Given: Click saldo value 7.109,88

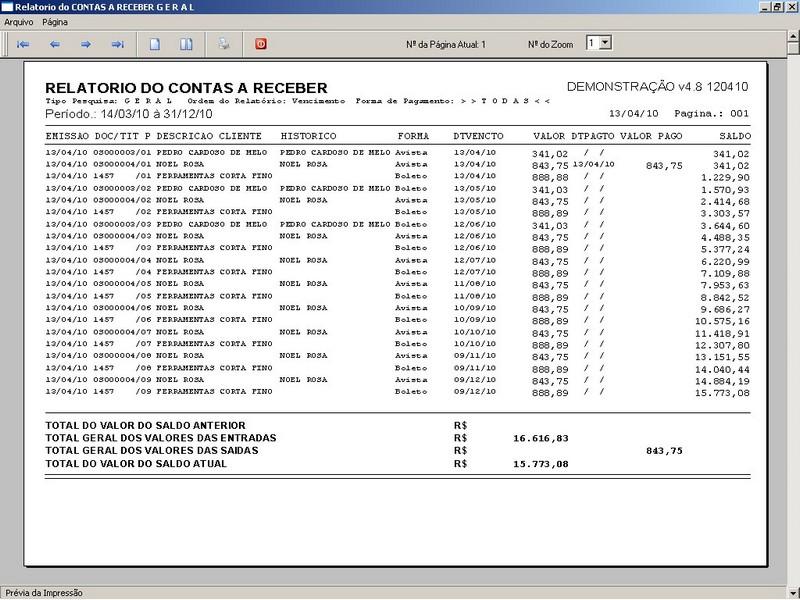Looking at the screenshot, I should point(725,273).
